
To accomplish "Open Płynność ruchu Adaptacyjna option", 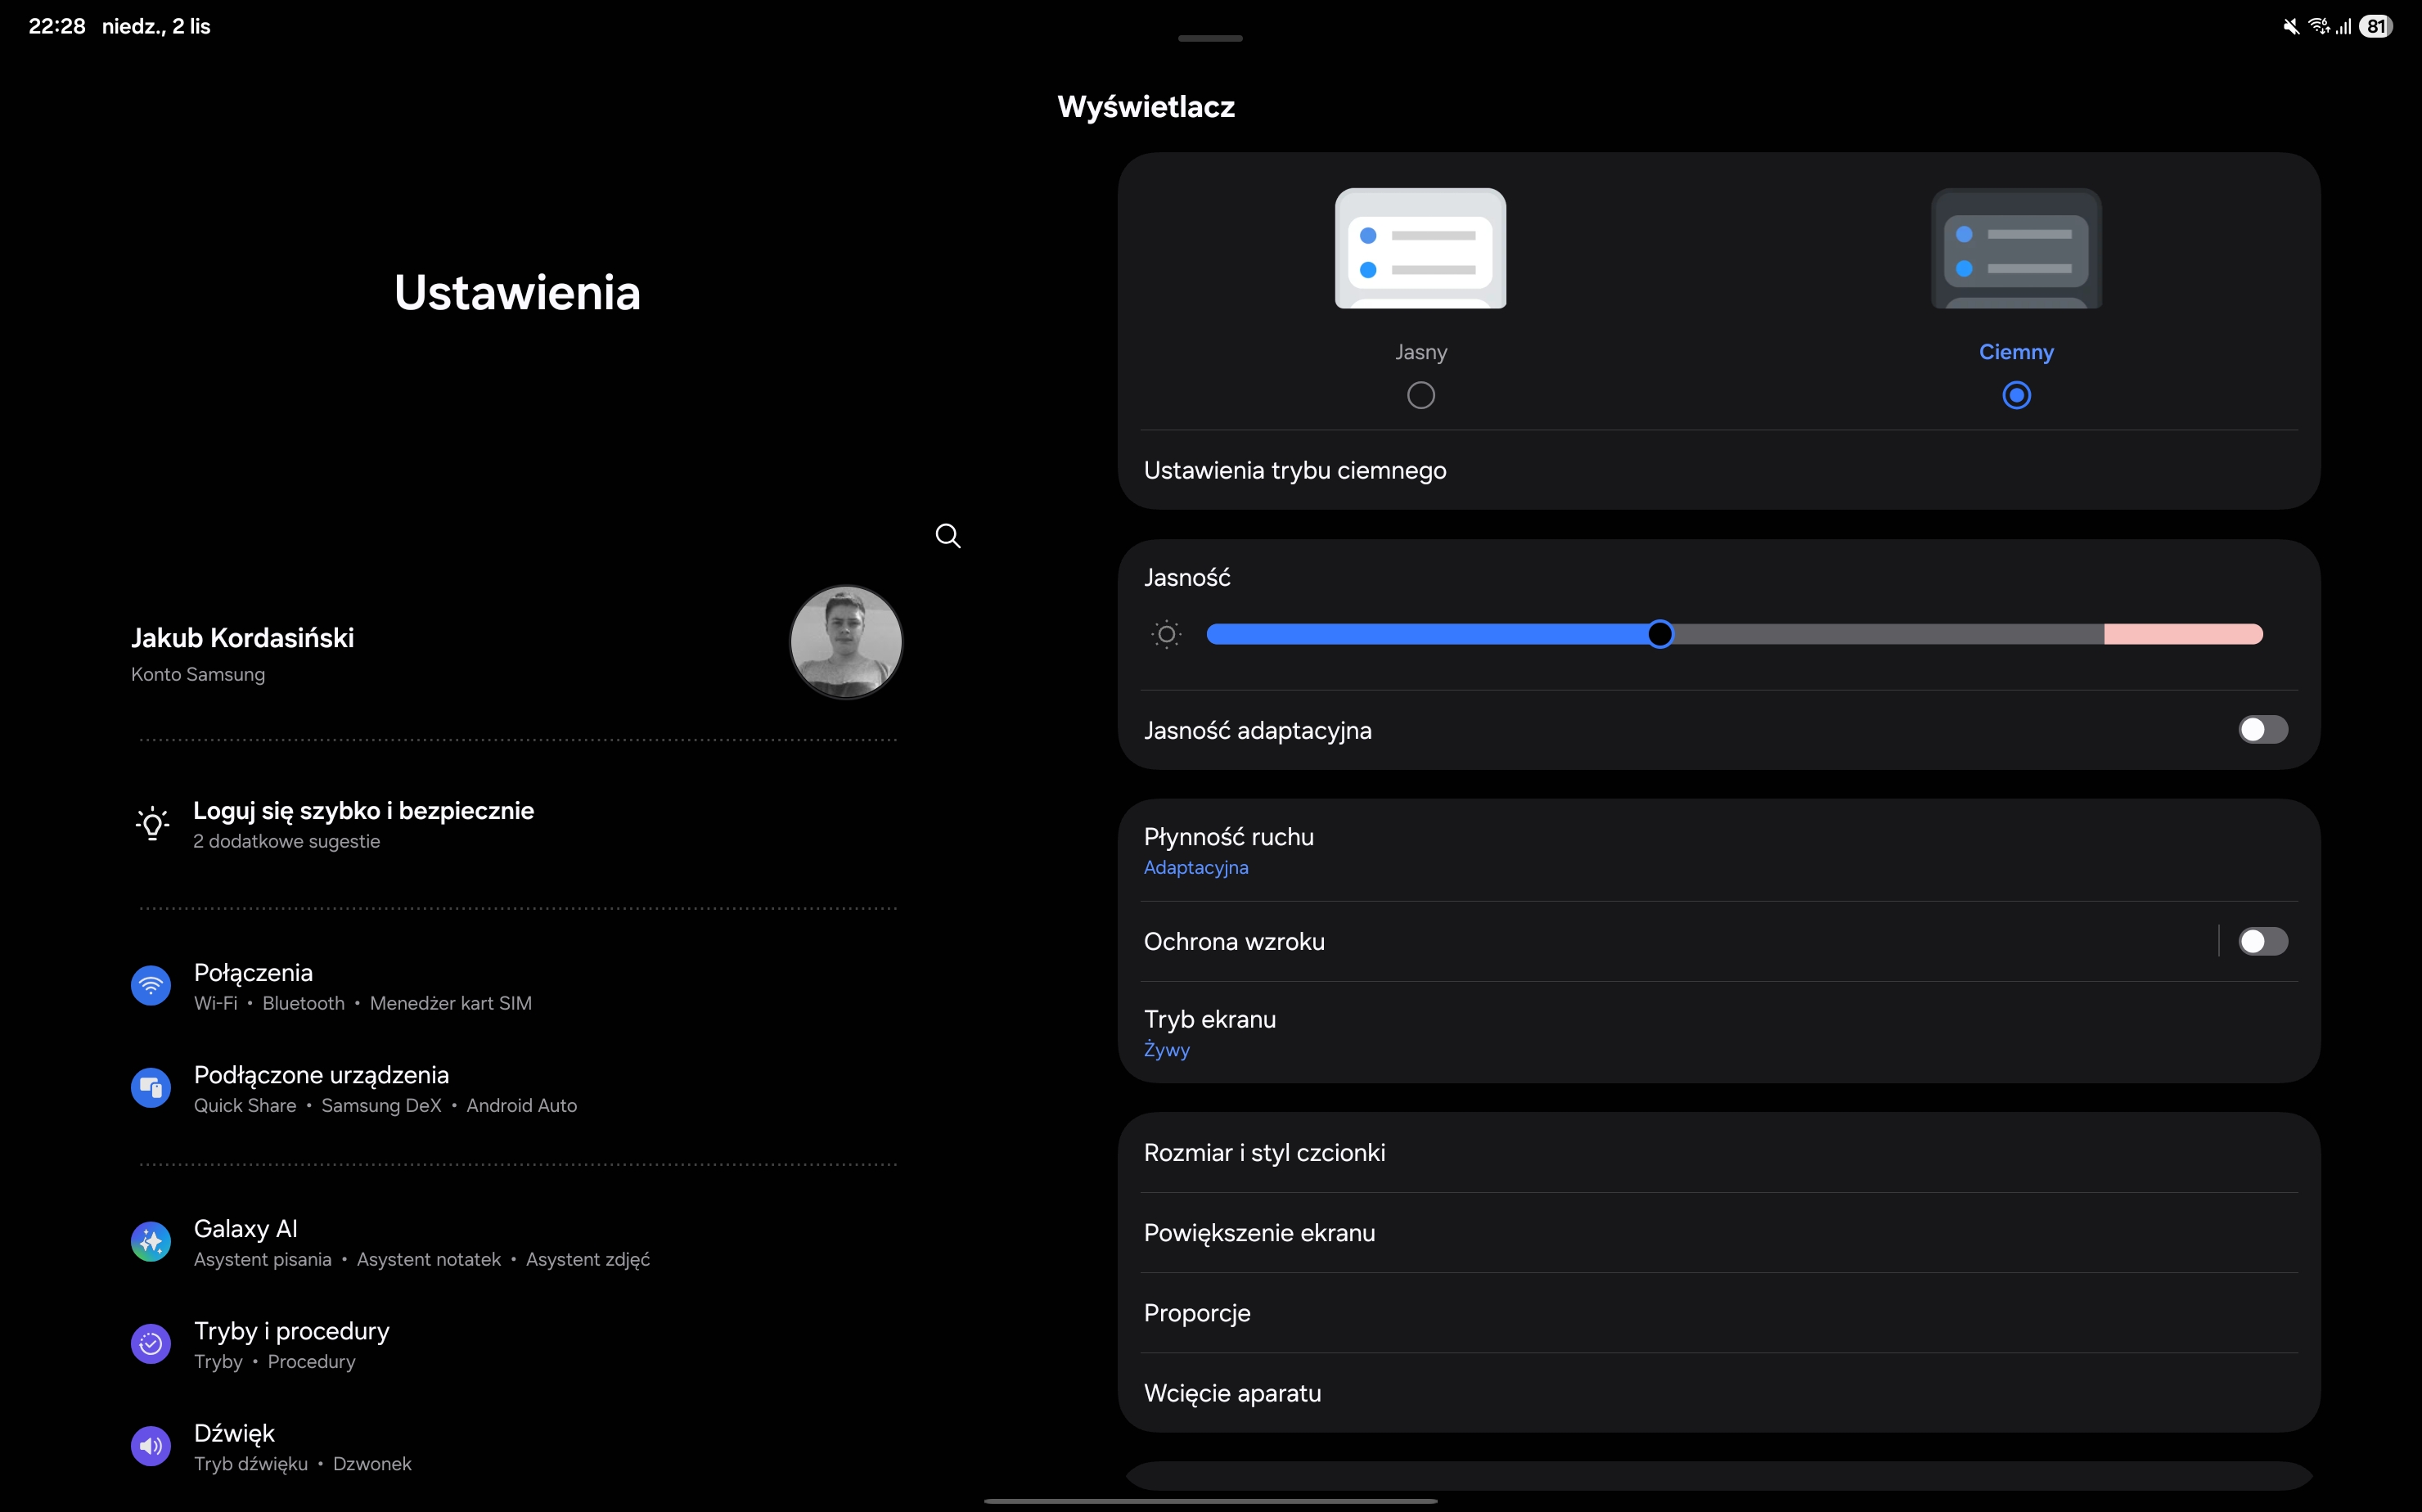I will coord(1228,850).
